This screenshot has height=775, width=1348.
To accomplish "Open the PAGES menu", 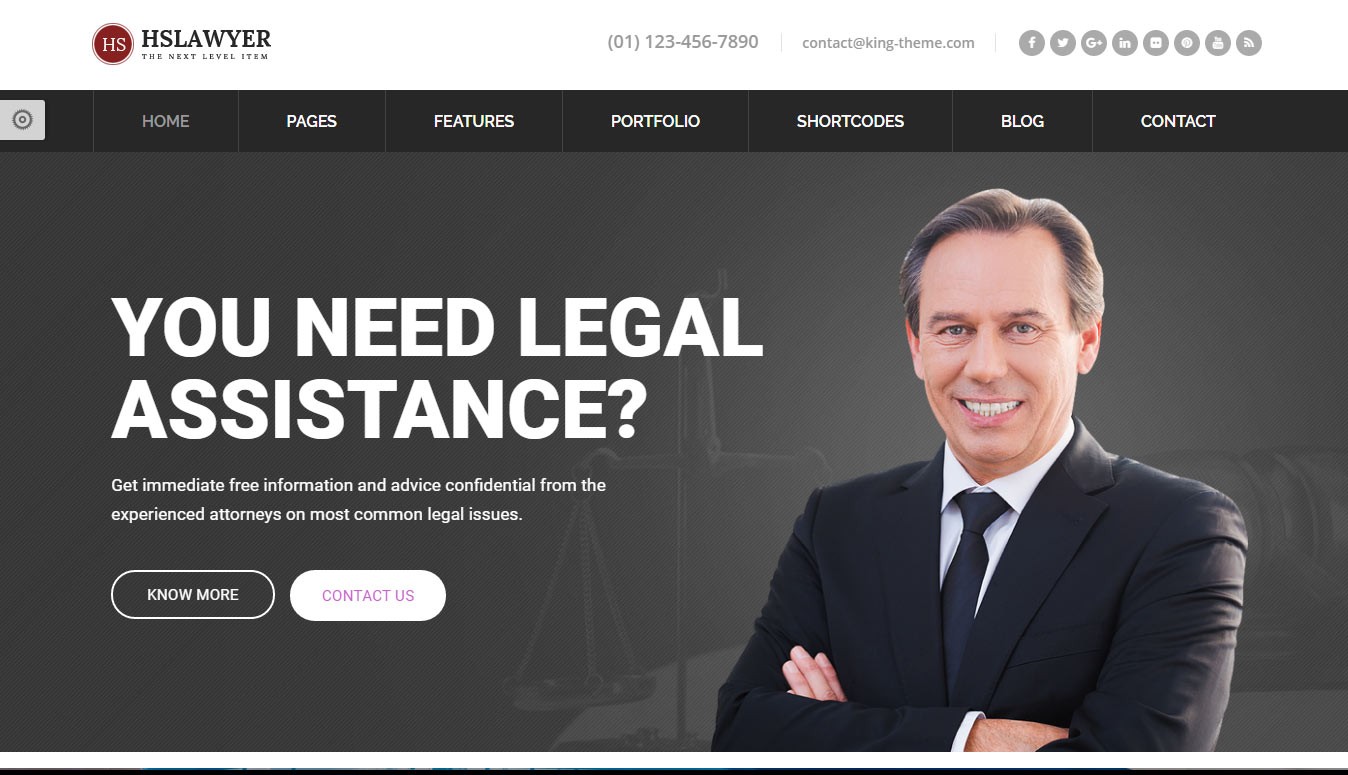I will click(312, 121).
